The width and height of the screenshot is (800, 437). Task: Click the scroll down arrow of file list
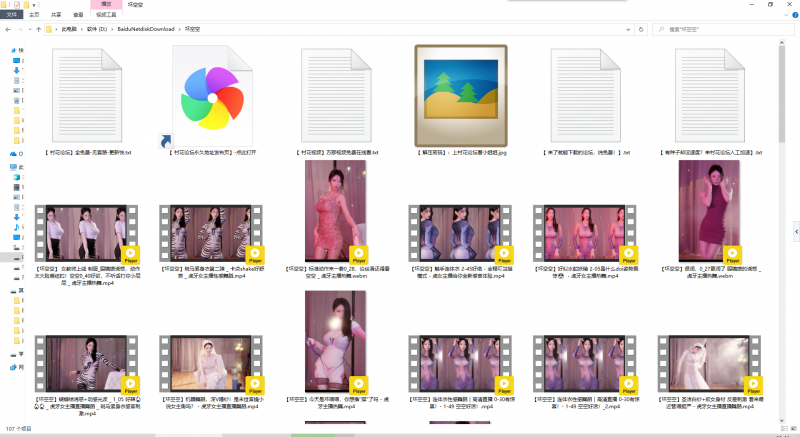point(795,420)
